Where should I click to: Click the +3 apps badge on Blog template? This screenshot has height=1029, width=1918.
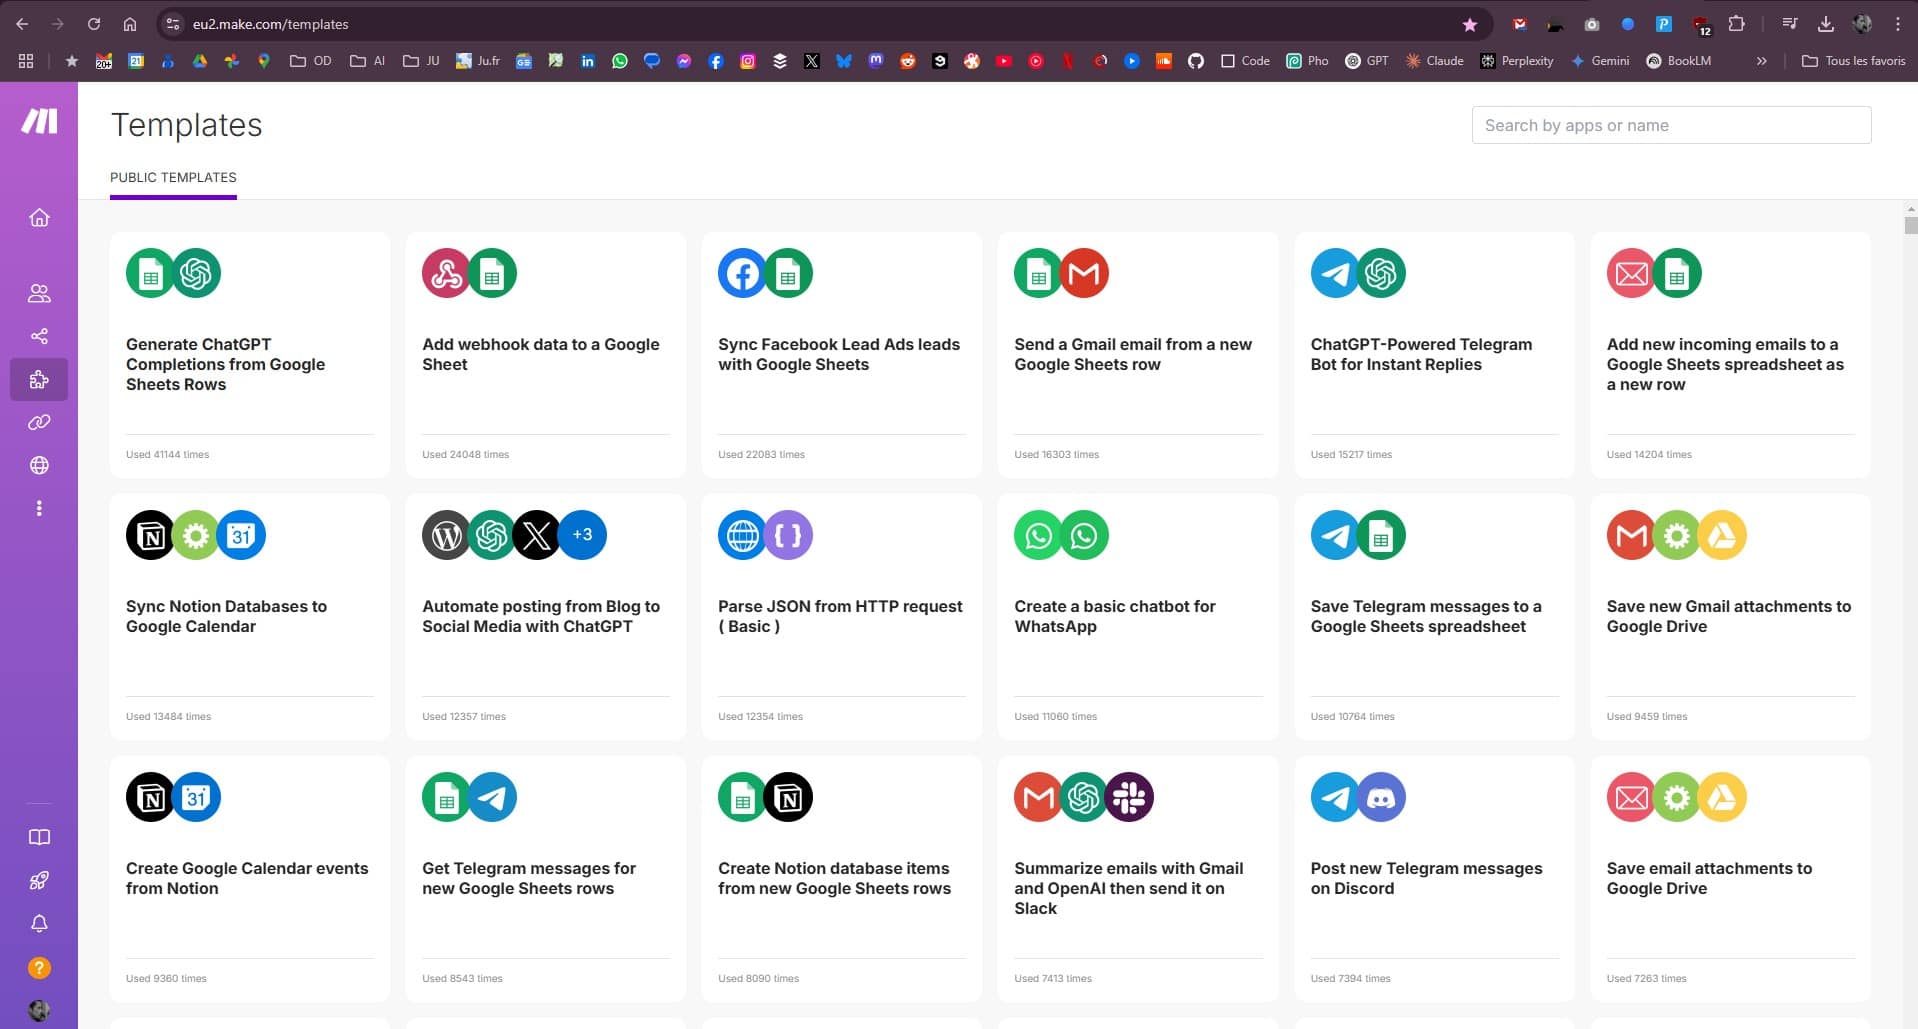[x=582, y=535]
